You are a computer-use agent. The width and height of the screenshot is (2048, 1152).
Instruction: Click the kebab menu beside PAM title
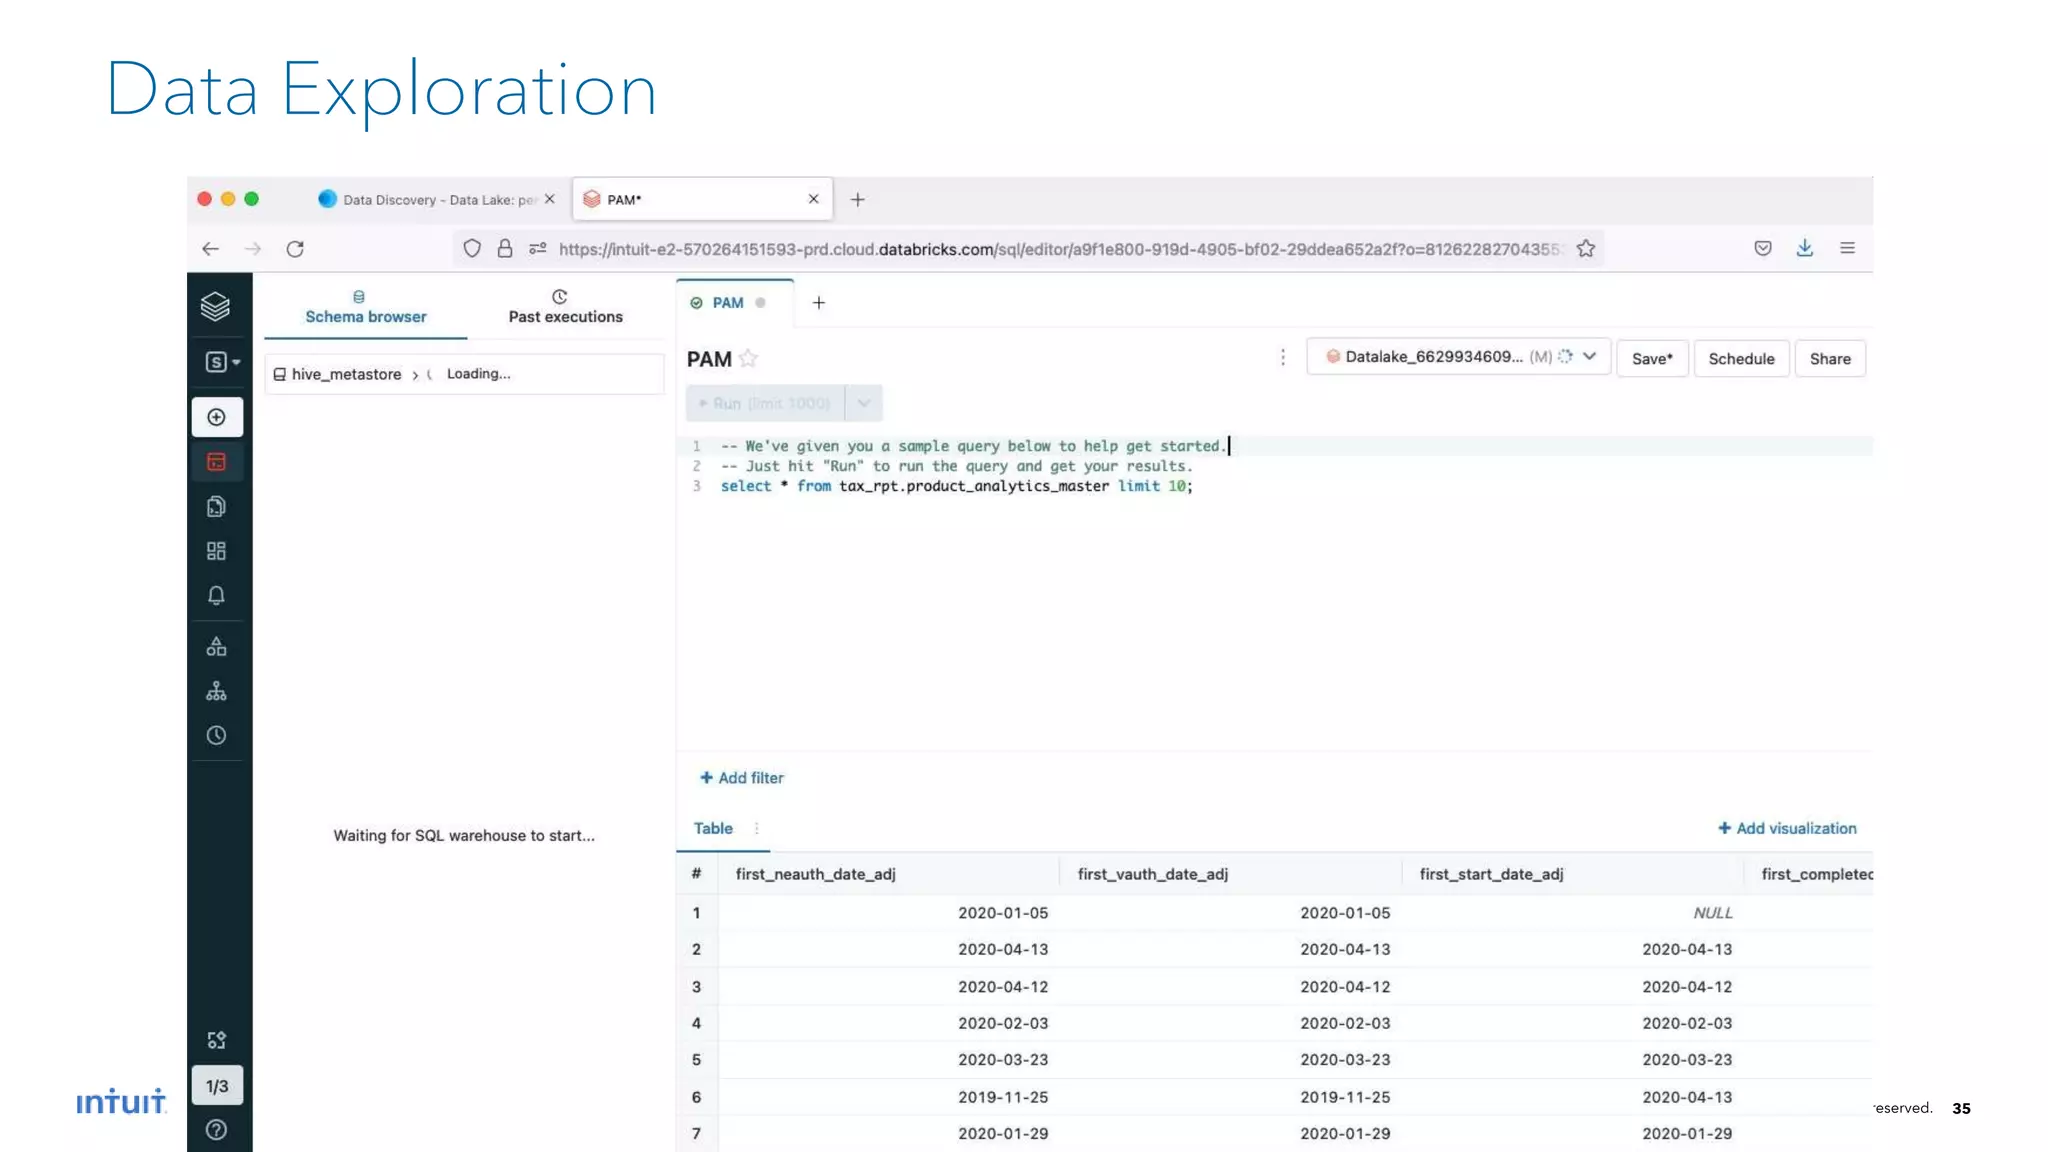coord(1283,358)
